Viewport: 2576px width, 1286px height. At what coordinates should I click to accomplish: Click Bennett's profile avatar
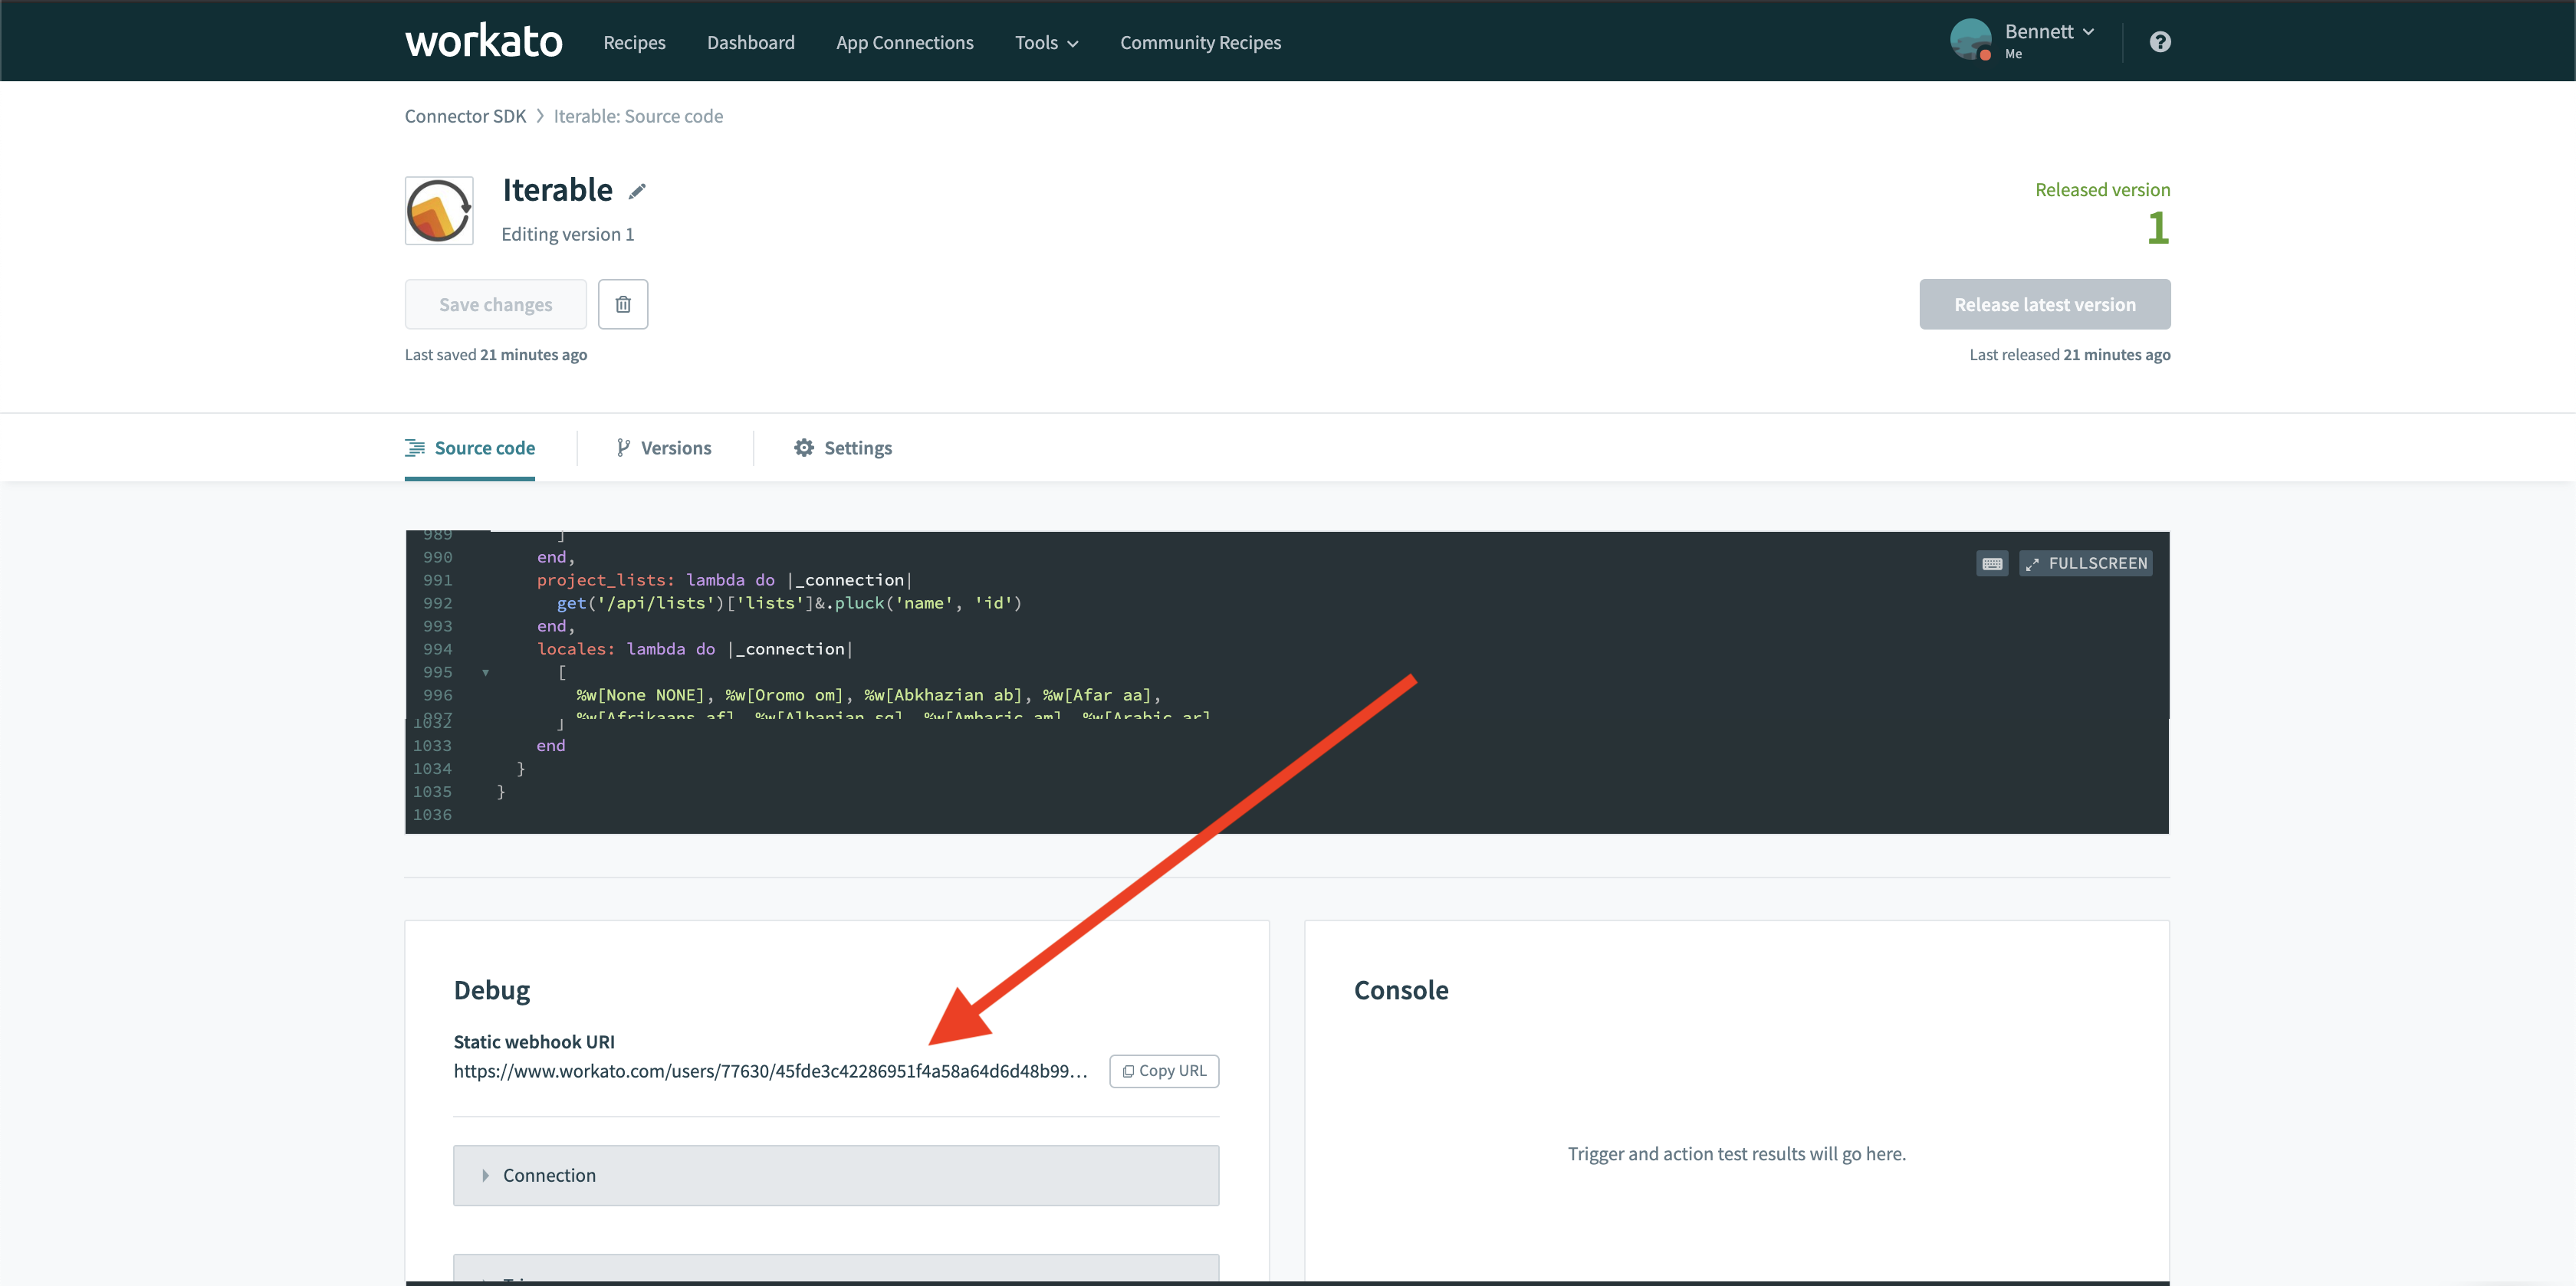coord(1970,39)
